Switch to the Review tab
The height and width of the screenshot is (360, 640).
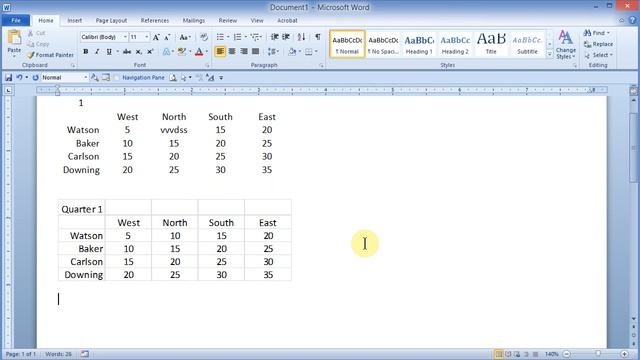point(227,20)
